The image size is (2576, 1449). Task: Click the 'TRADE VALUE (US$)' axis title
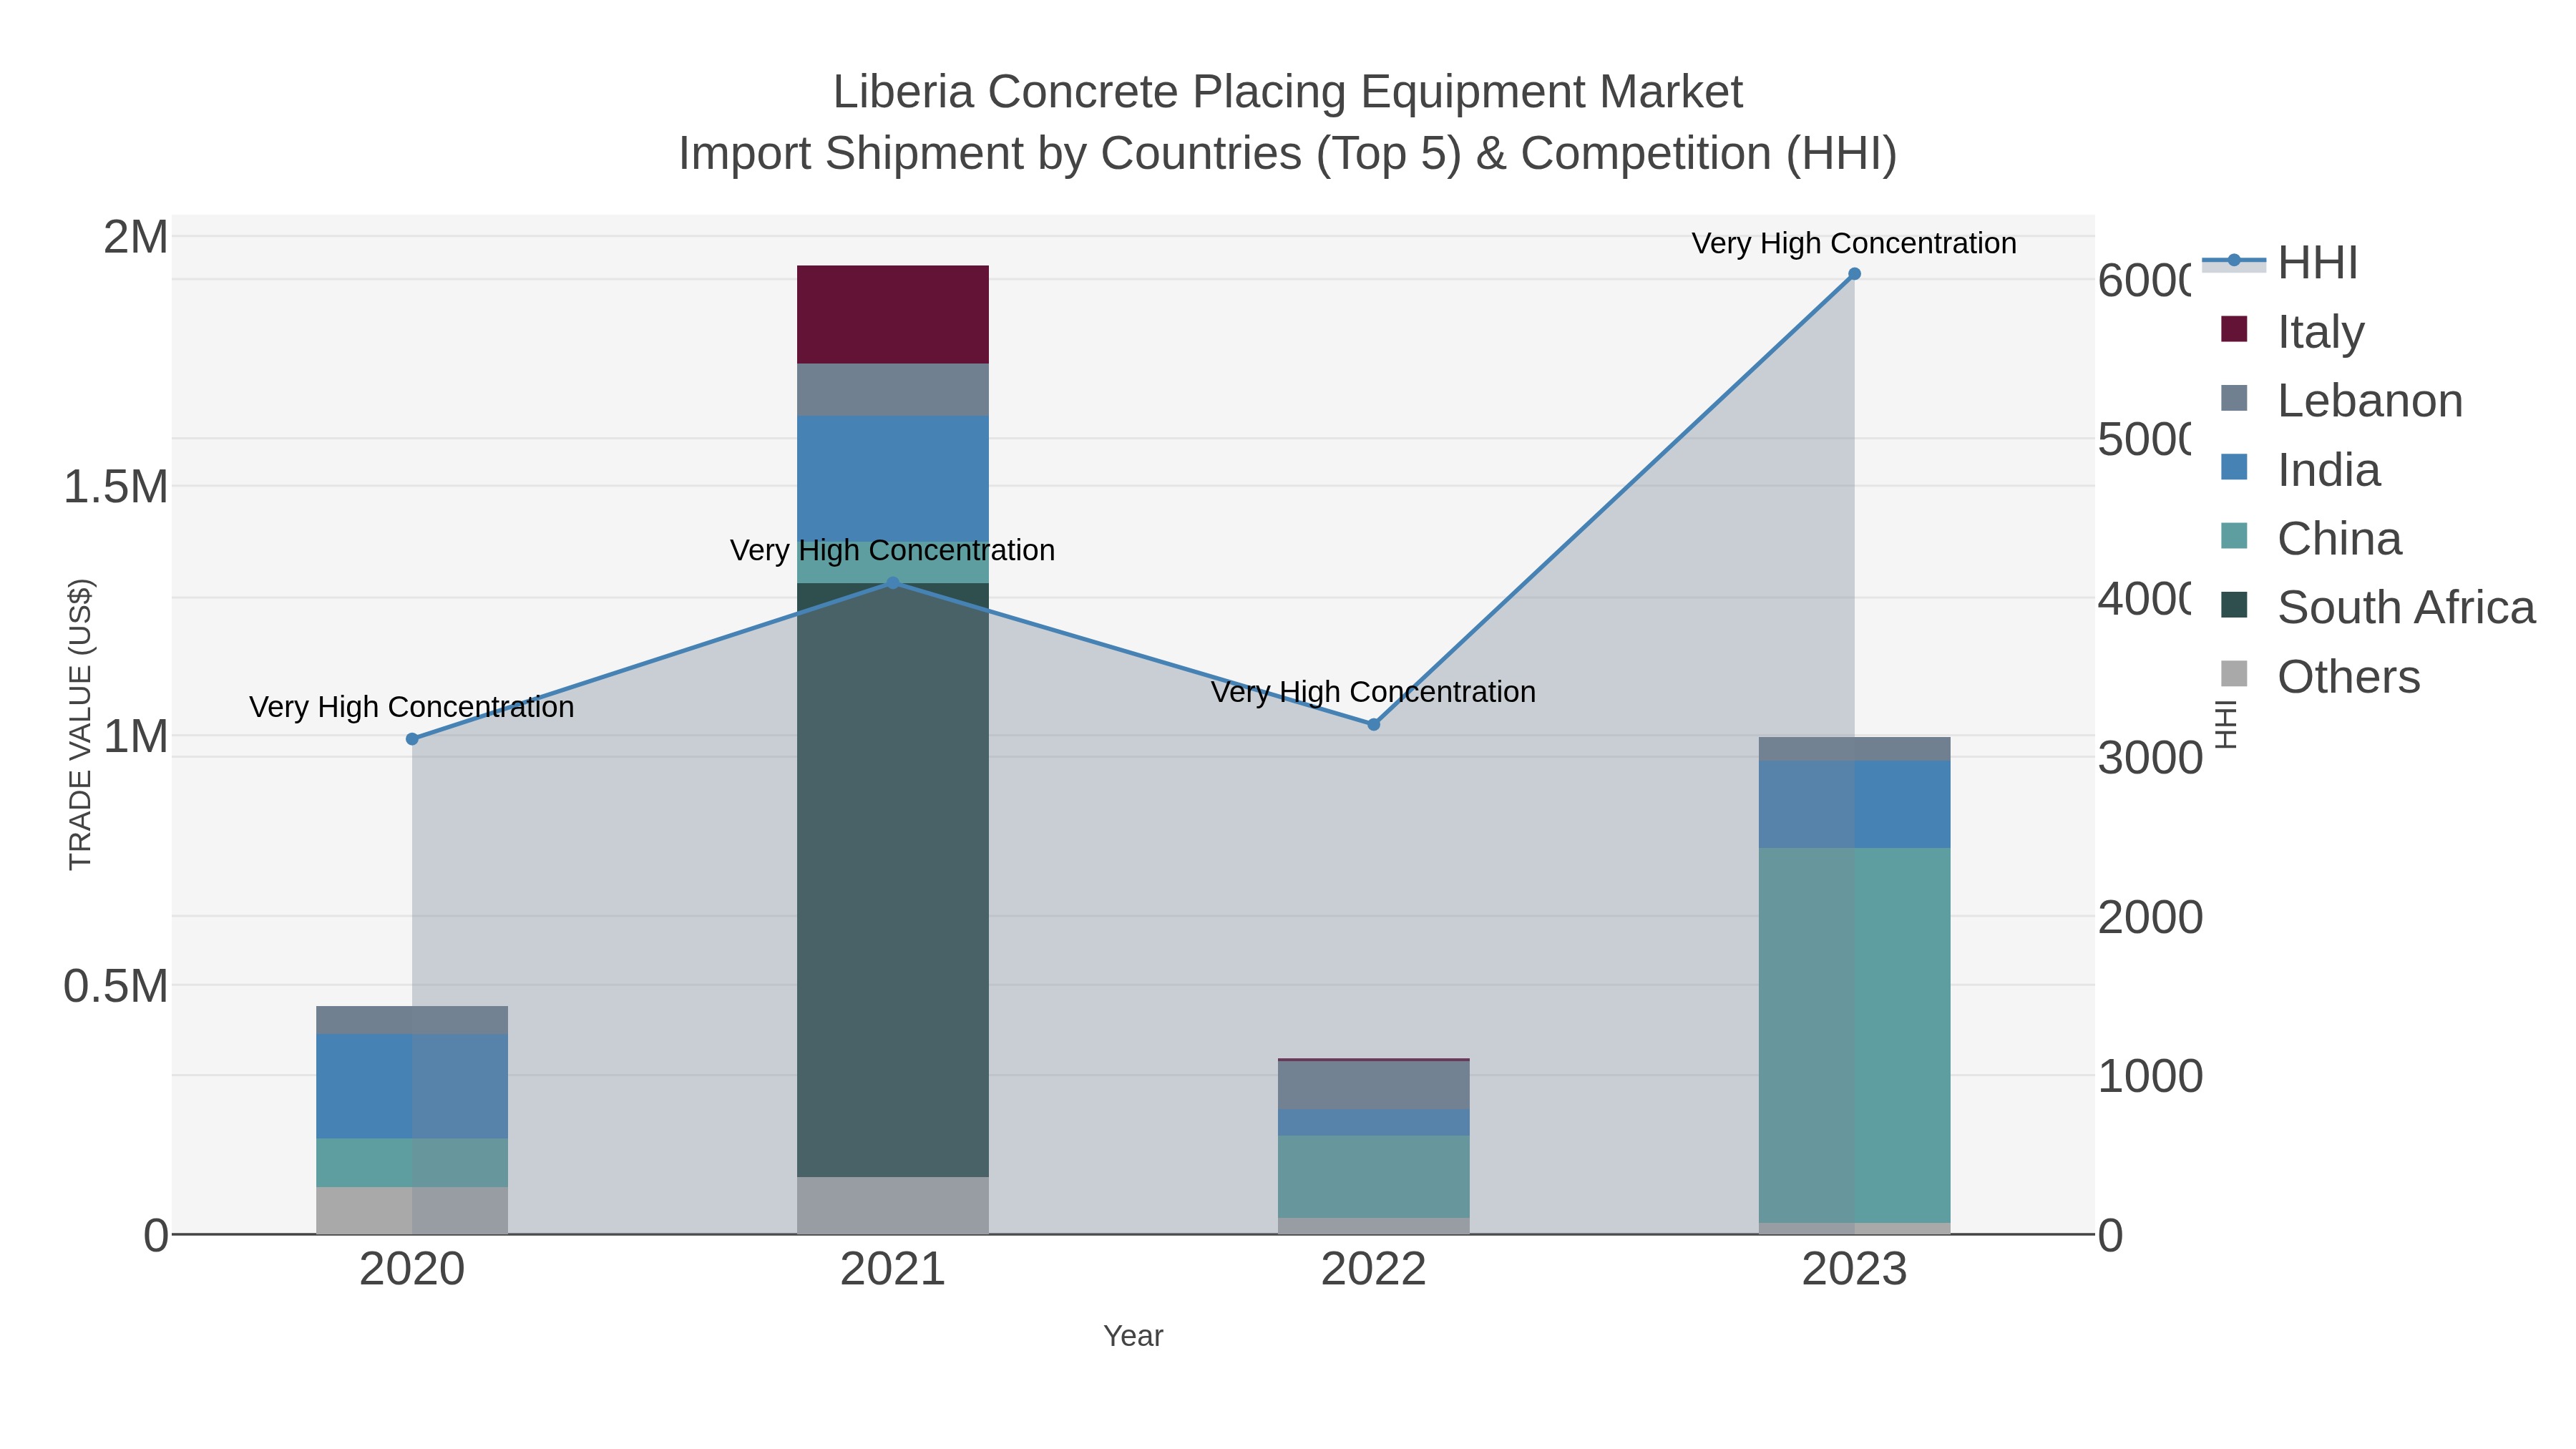[x=80, y=724]
